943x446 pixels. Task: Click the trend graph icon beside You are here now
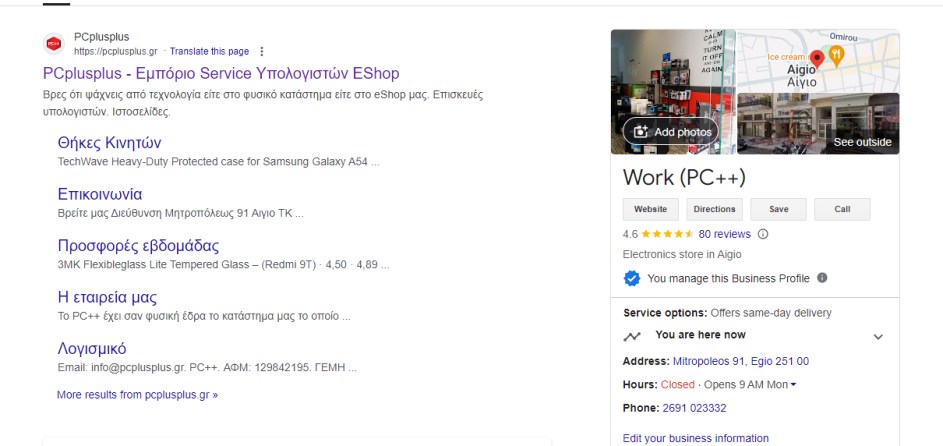click(631, 337)
